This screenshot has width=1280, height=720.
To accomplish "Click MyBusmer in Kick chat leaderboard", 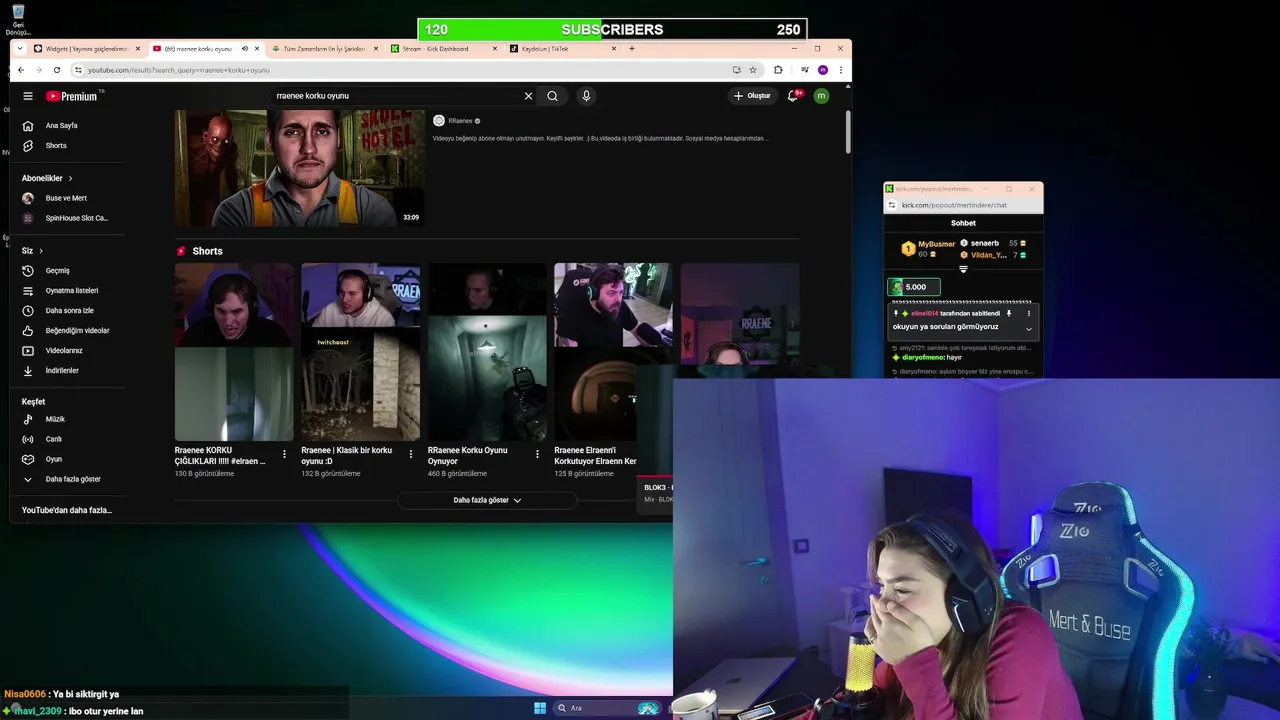I will (x=936, y=244).
